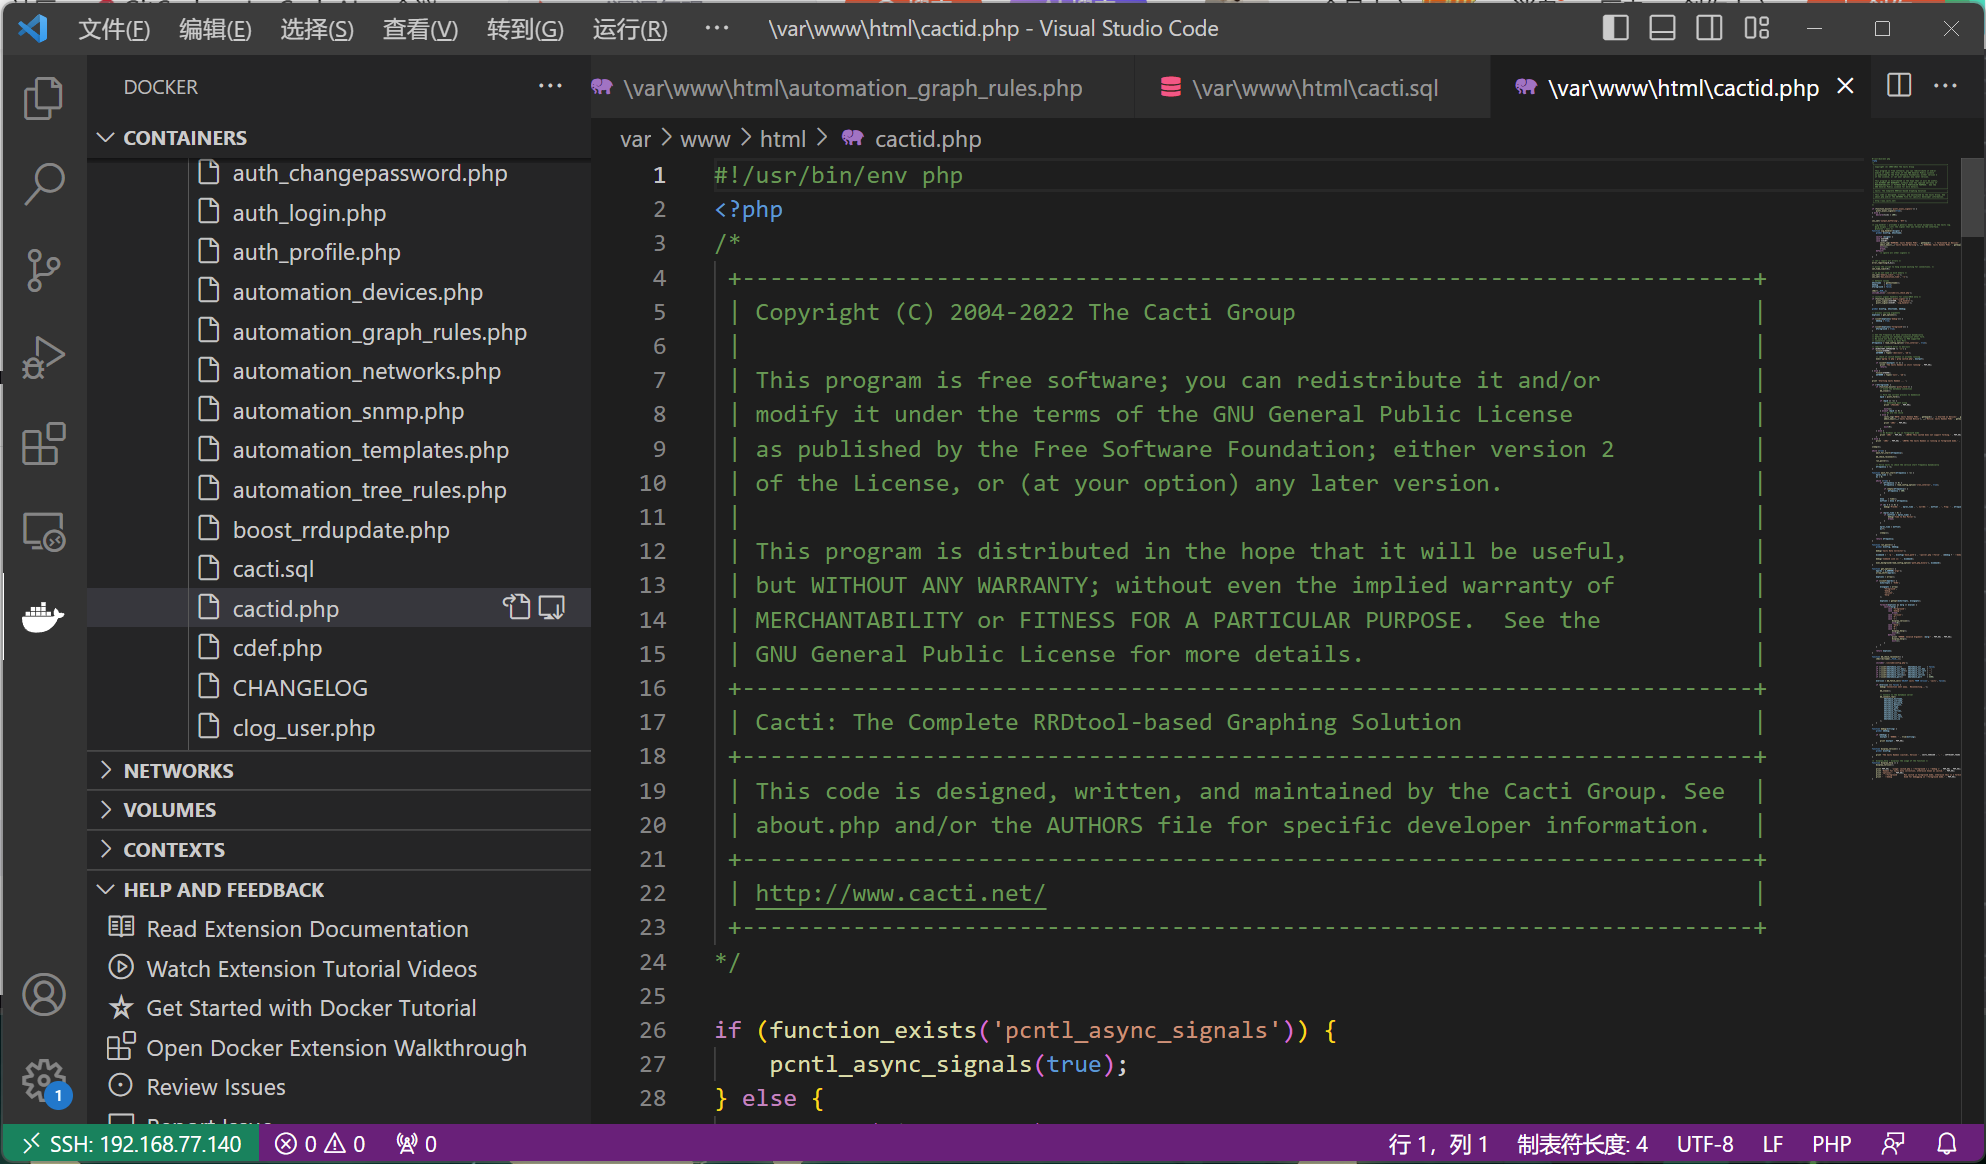The width and height of the screenshot is (1986, 1164).
Task: Open the 运行(R) menu
Action: point(629,29)
